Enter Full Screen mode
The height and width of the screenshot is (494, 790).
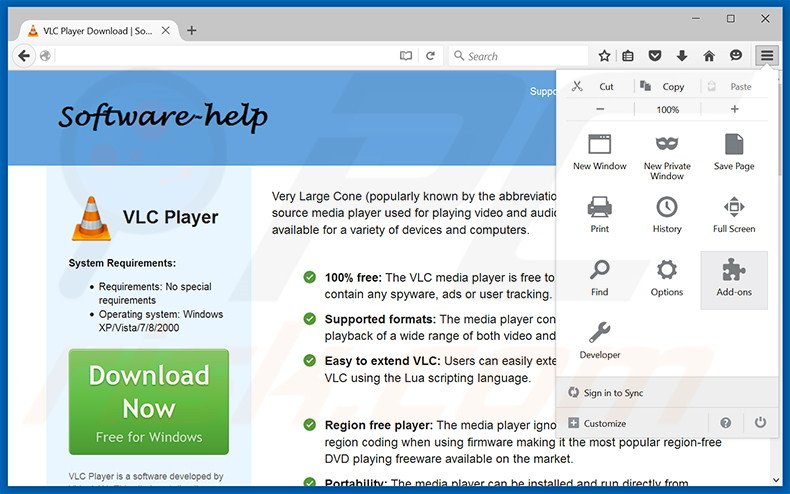tap(734, 215)
